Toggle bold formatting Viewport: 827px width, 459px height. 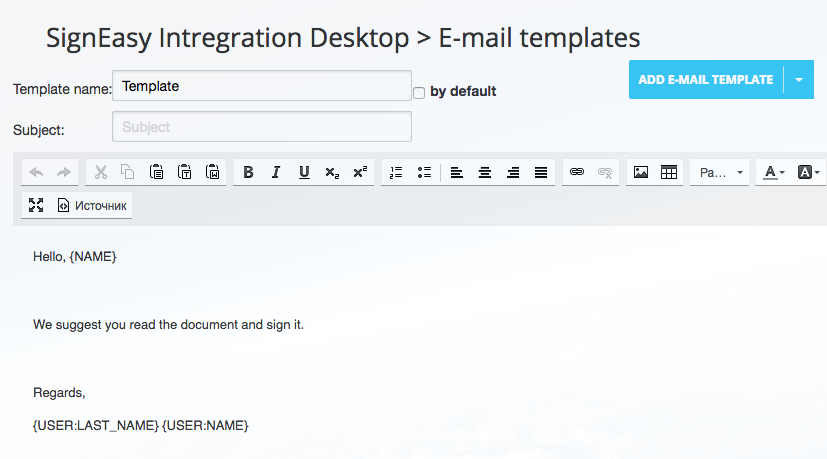click(248, 173)
